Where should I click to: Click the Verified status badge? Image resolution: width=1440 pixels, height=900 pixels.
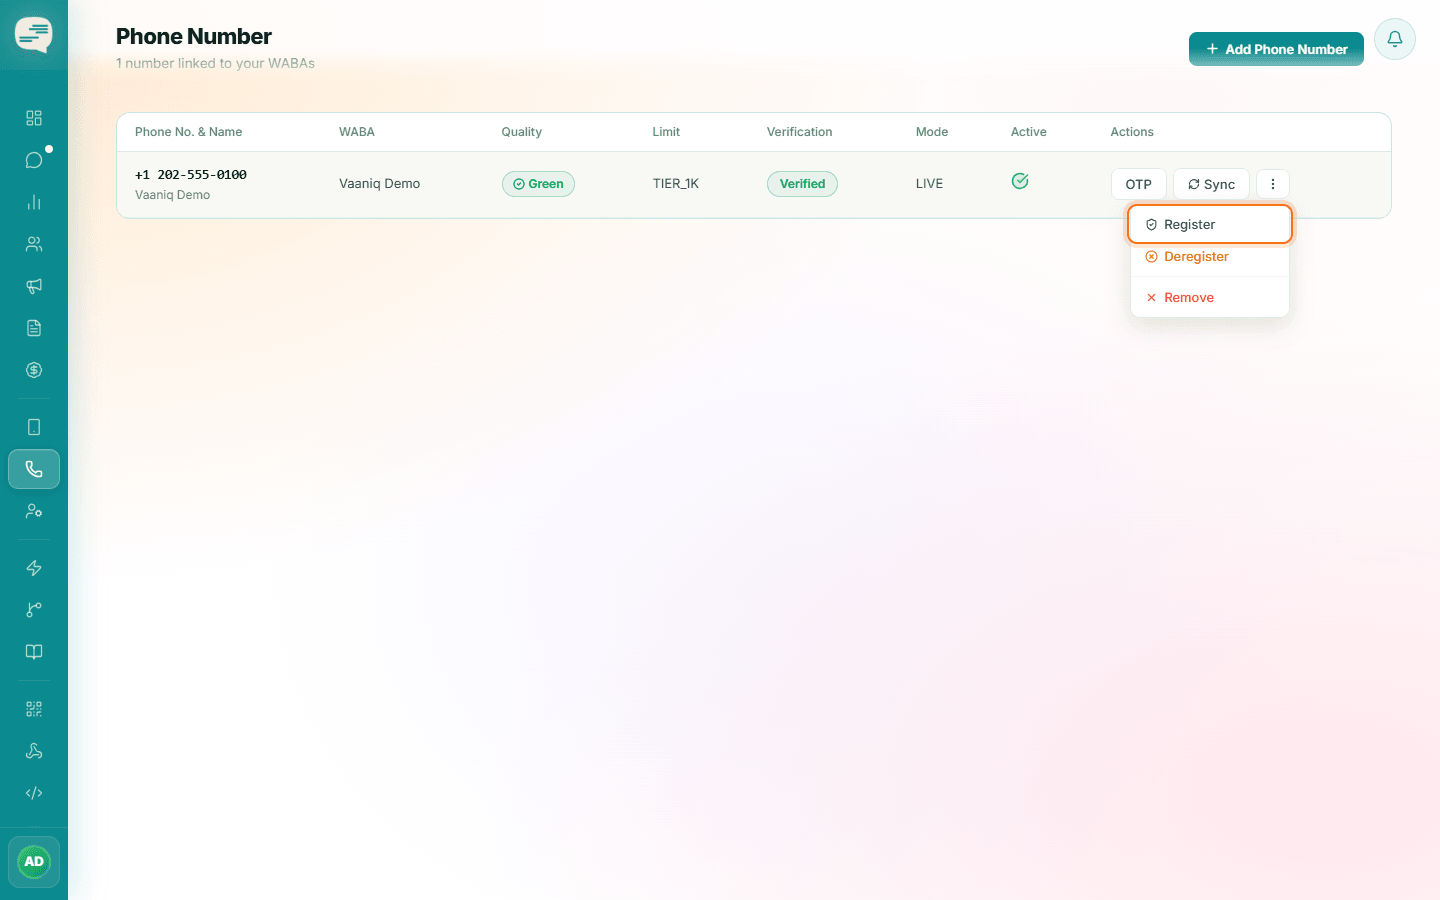[x=802, y=184]
